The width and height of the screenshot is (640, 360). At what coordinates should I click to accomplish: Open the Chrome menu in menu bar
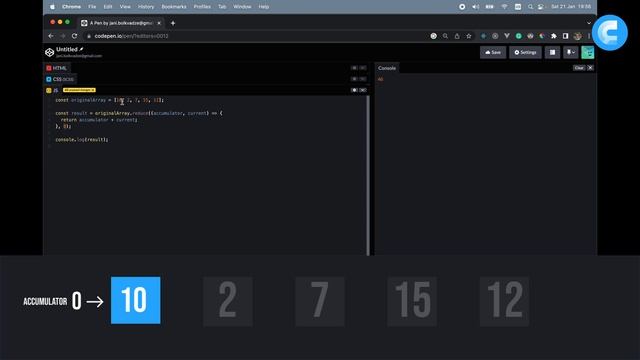click(71, 7)
